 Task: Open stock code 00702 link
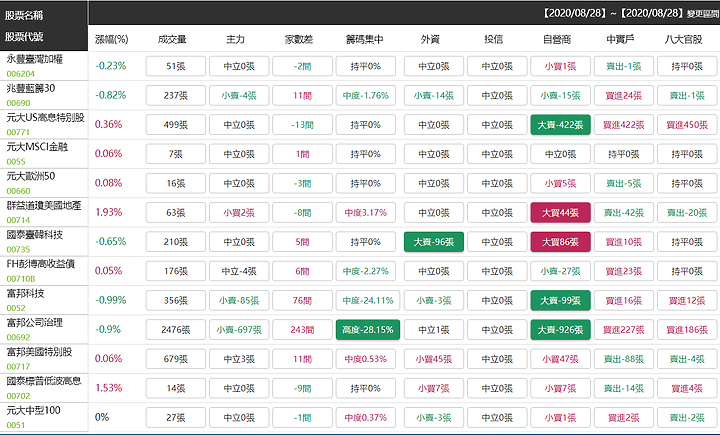(18, 396)
